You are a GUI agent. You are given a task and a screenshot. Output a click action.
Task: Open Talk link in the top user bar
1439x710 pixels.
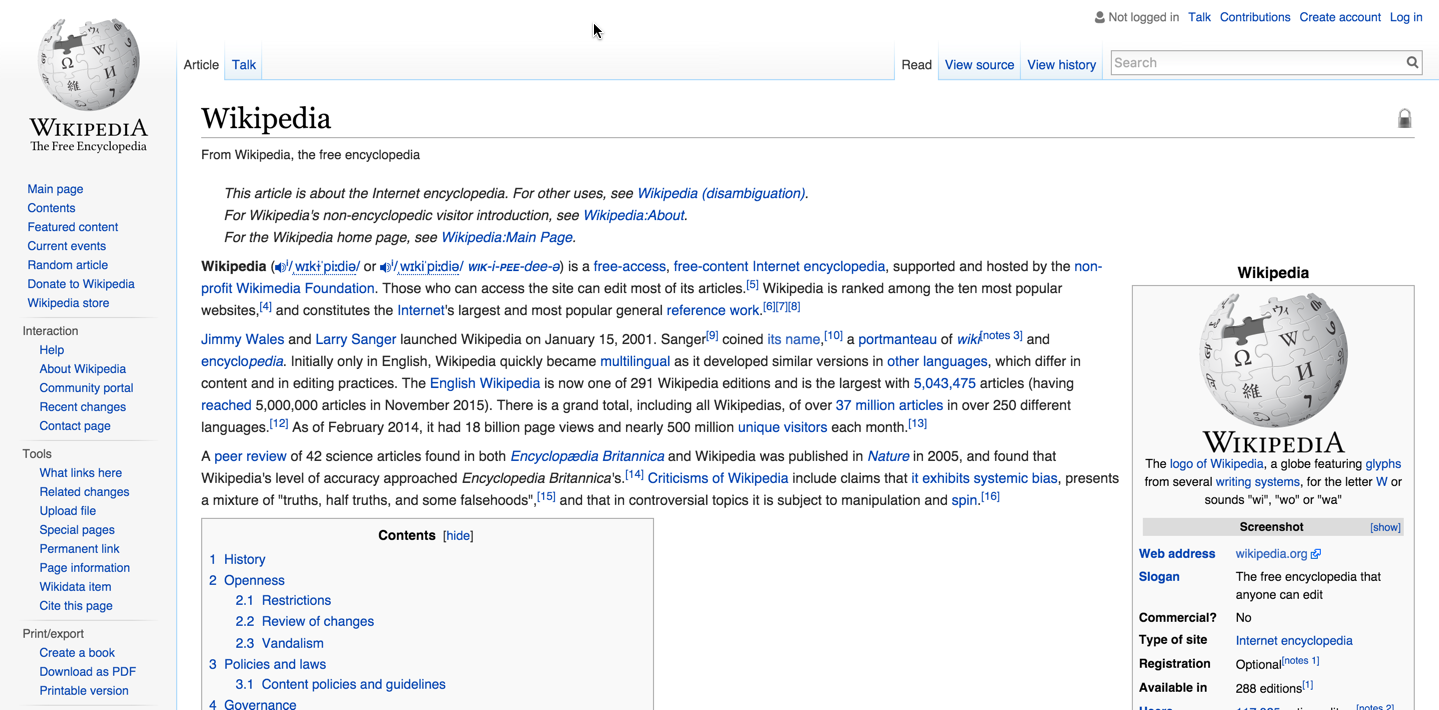pyautogui.click(x=1200, y=17)
